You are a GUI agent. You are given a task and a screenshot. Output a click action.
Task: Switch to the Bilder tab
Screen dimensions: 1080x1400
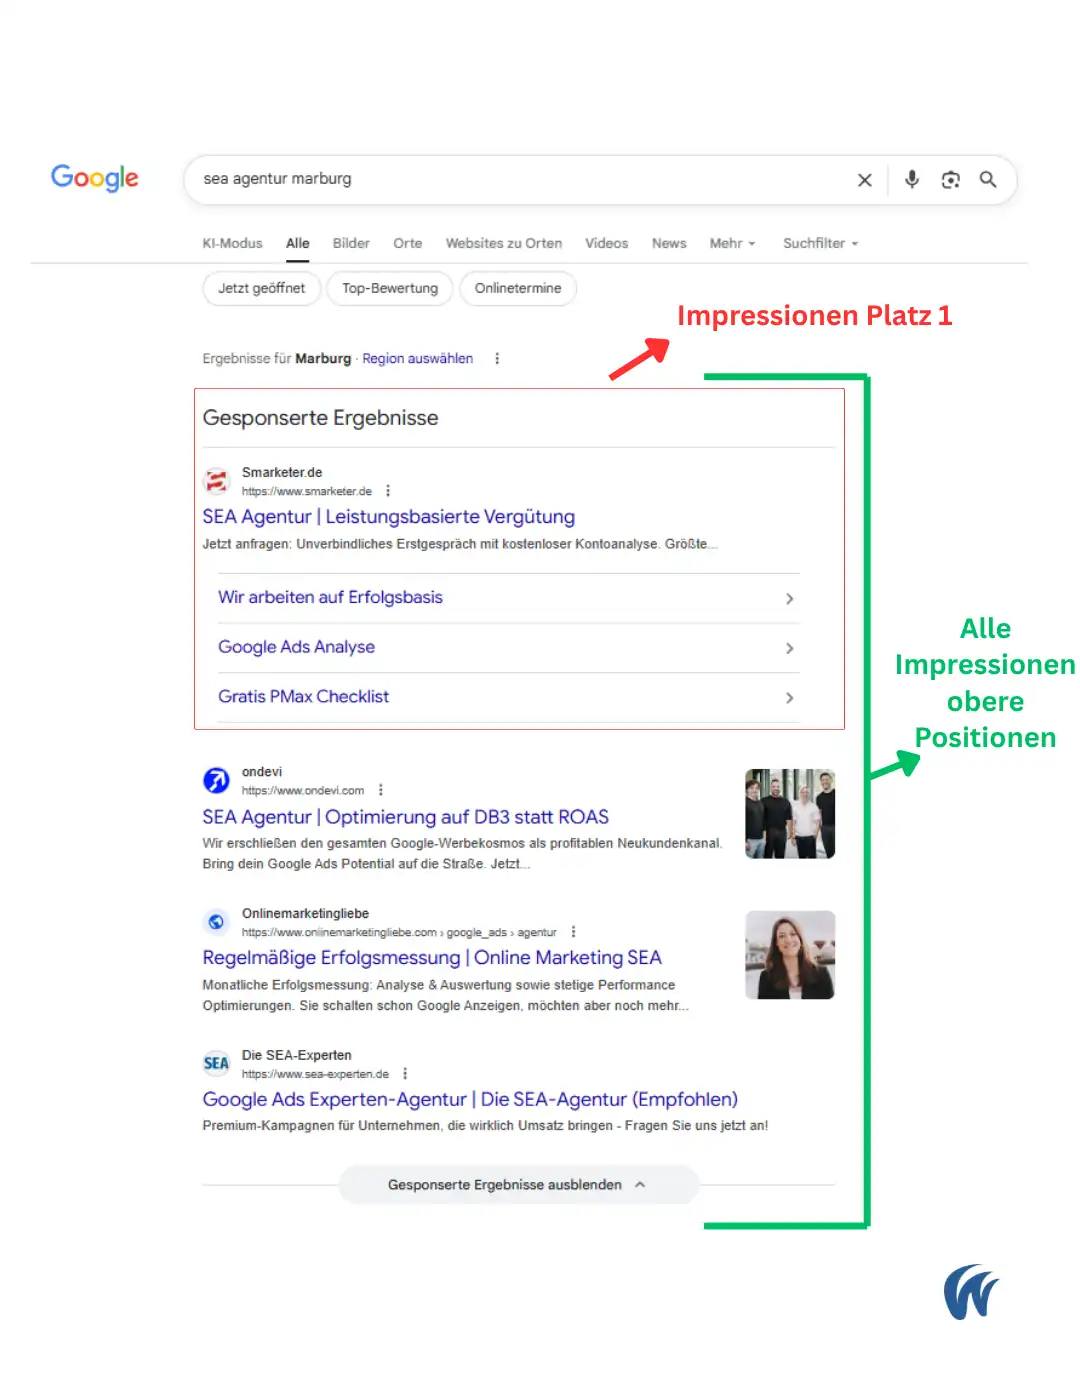pos(351,243)
